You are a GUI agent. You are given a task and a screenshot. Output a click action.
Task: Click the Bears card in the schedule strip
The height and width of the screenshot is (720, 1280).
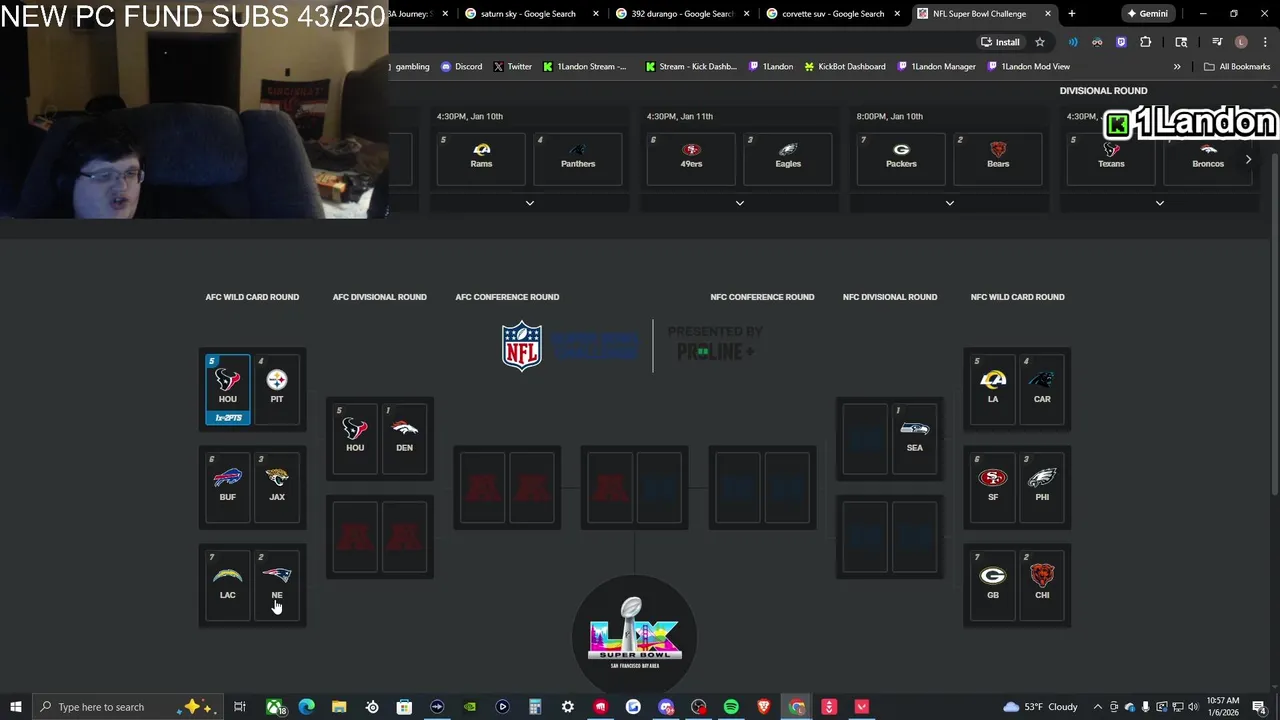tap(998, 158)
